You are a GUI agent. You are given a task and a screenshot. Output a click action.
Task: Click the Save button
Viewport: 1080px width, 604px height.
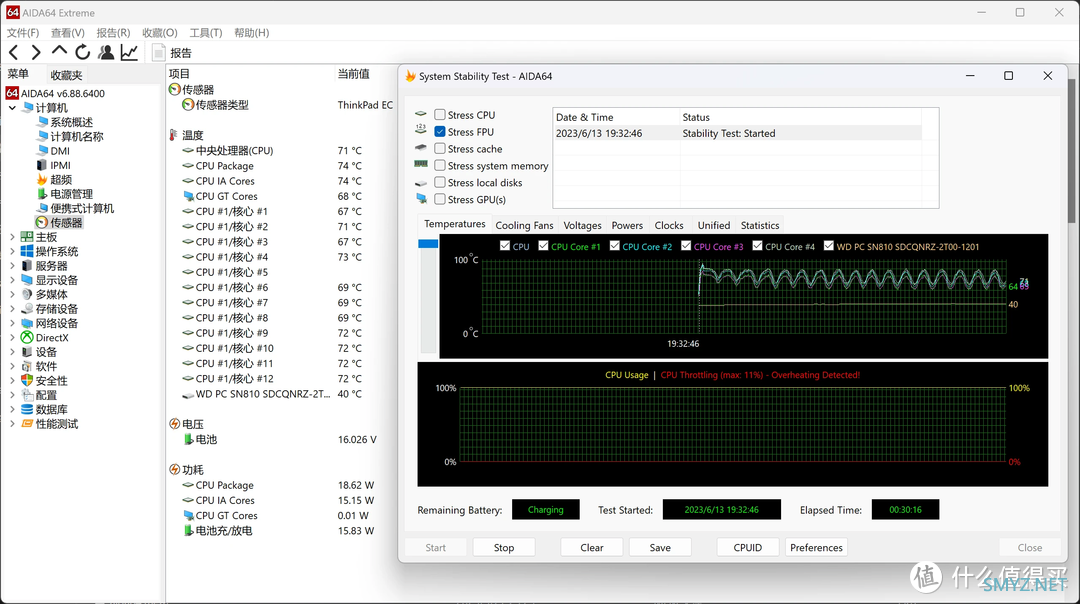click(x=660, y=548)
